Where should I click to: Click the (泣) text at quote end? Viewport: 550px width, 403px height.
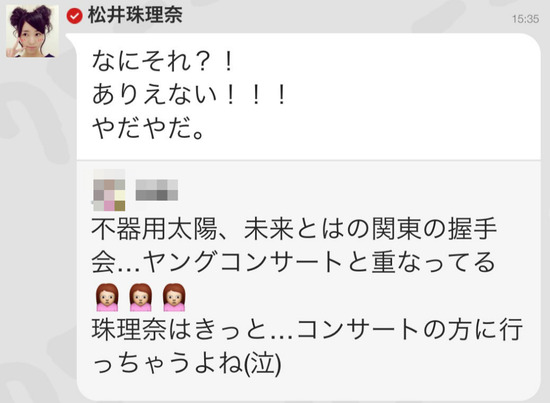262,363
